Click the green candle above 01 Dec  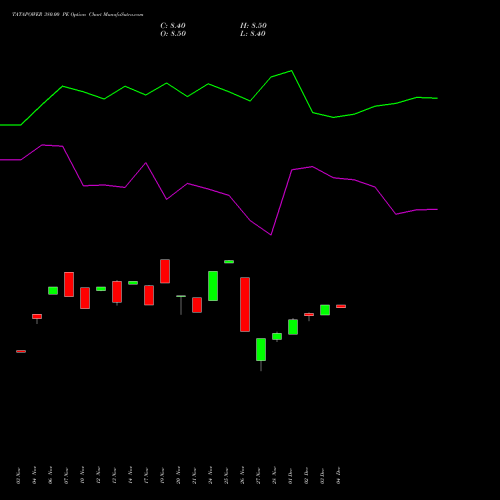click(x=293, y=327)
